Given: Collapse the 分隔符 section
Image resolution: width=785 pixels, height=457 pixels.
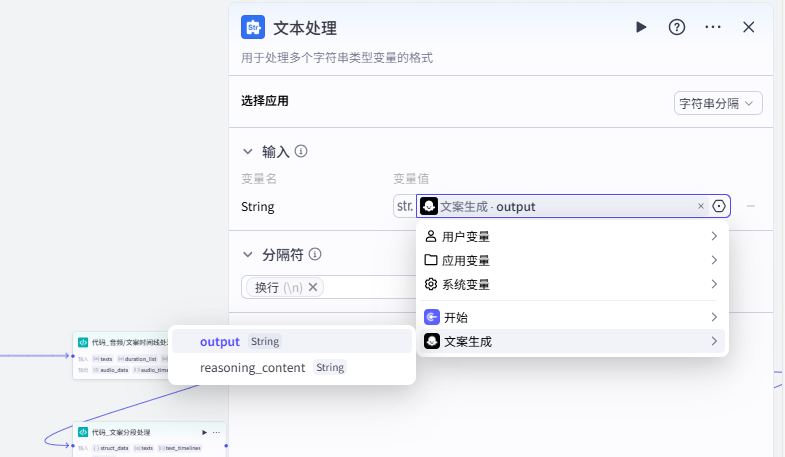Looking at the screenshot, I should tap(248, 255).
